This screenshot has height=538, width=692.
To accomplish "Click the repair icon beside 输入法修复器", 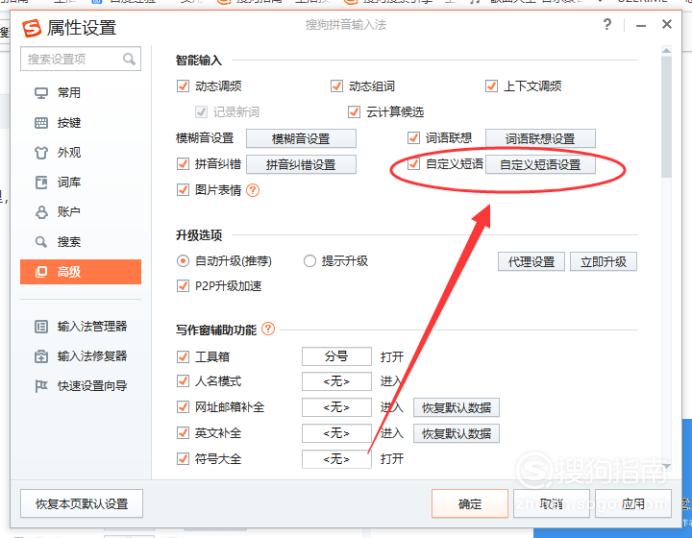I will (x=41, y=356).
